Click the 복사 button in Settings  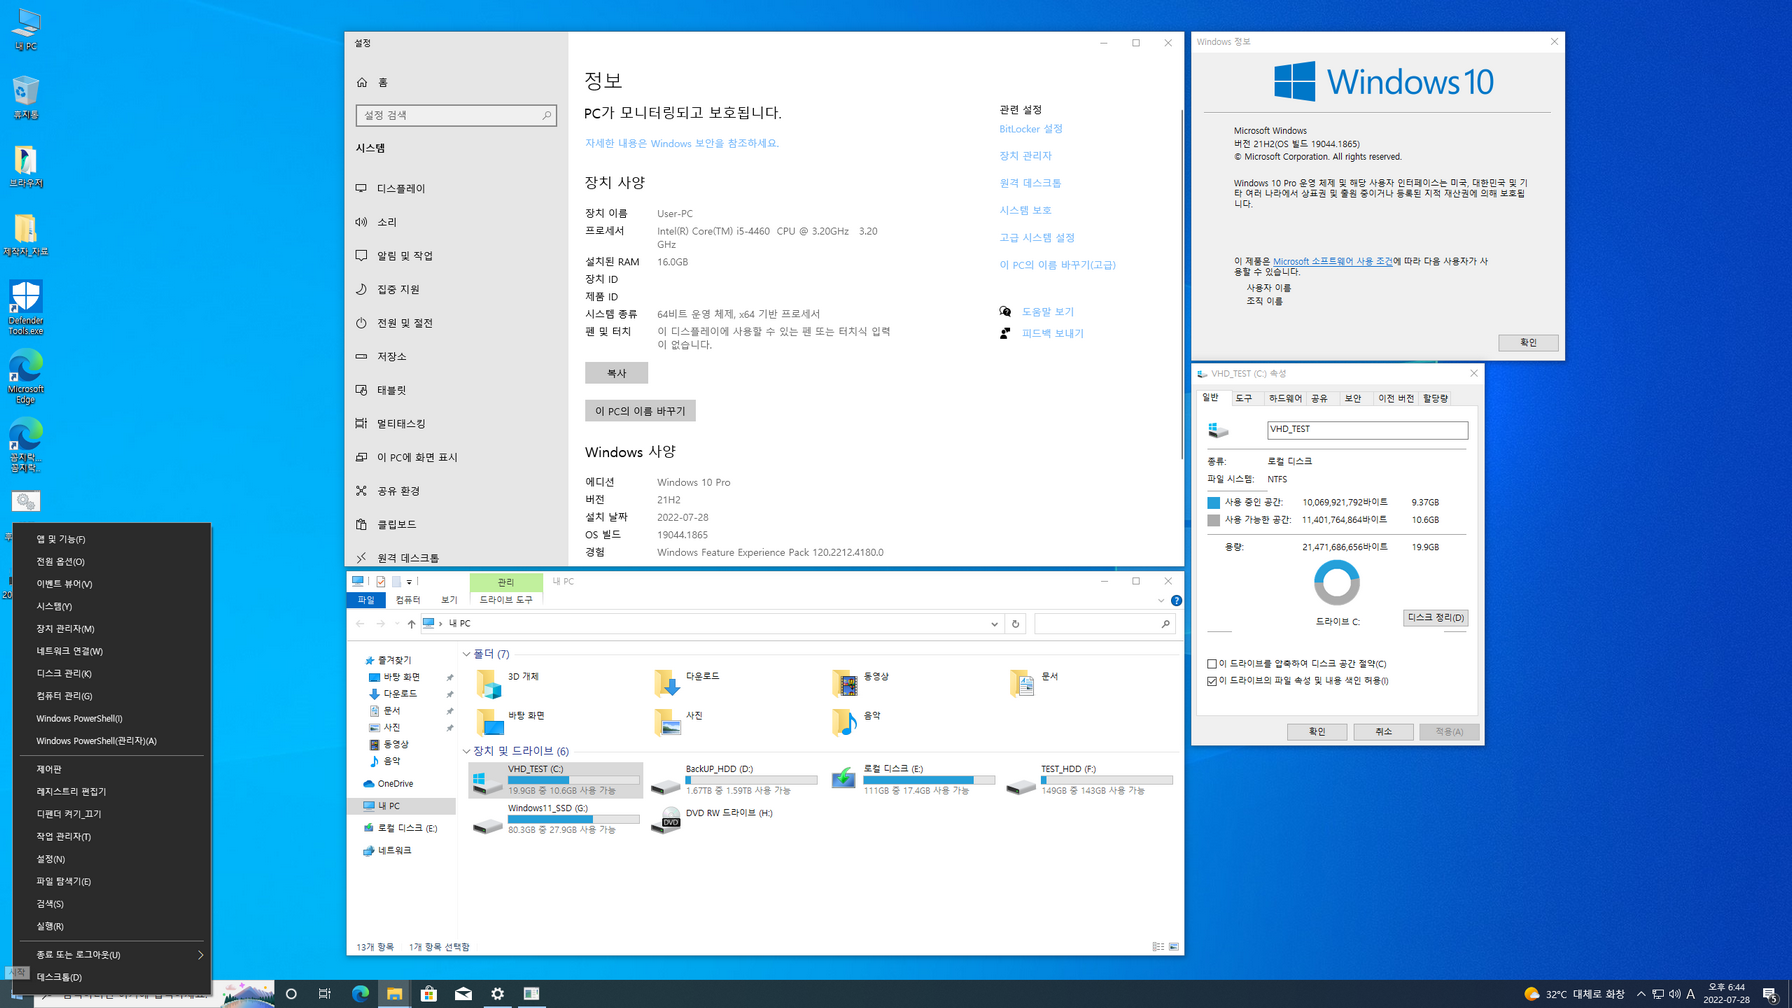pyautogui.click(x=616, y=373)
